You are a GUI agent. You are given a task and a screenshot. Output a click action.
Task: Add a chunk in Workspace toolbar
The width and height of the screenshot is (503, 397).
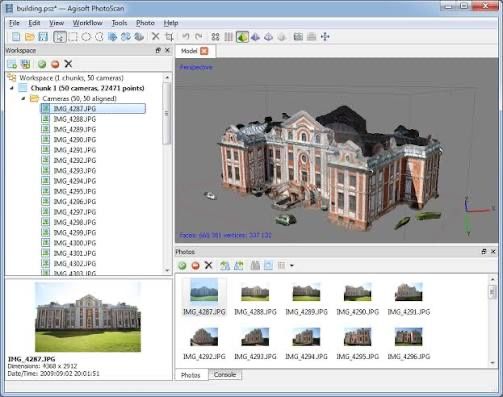coord(12,64)
